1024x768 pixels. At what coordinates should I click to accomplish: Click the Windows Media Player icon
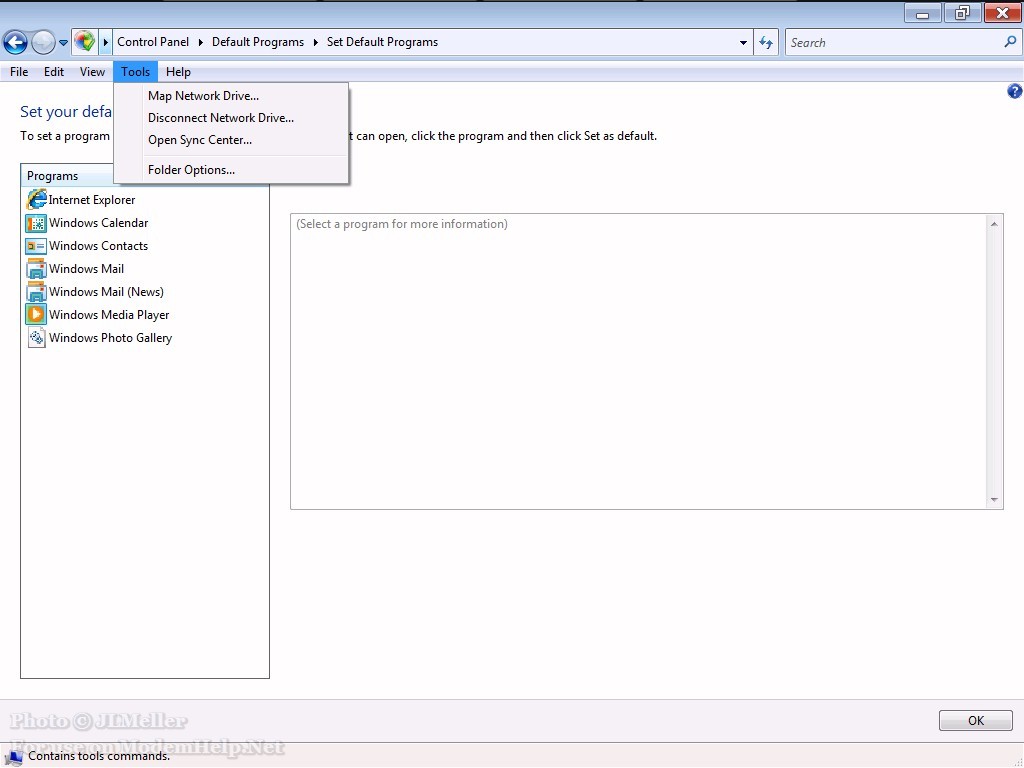(x=36, y=315)
